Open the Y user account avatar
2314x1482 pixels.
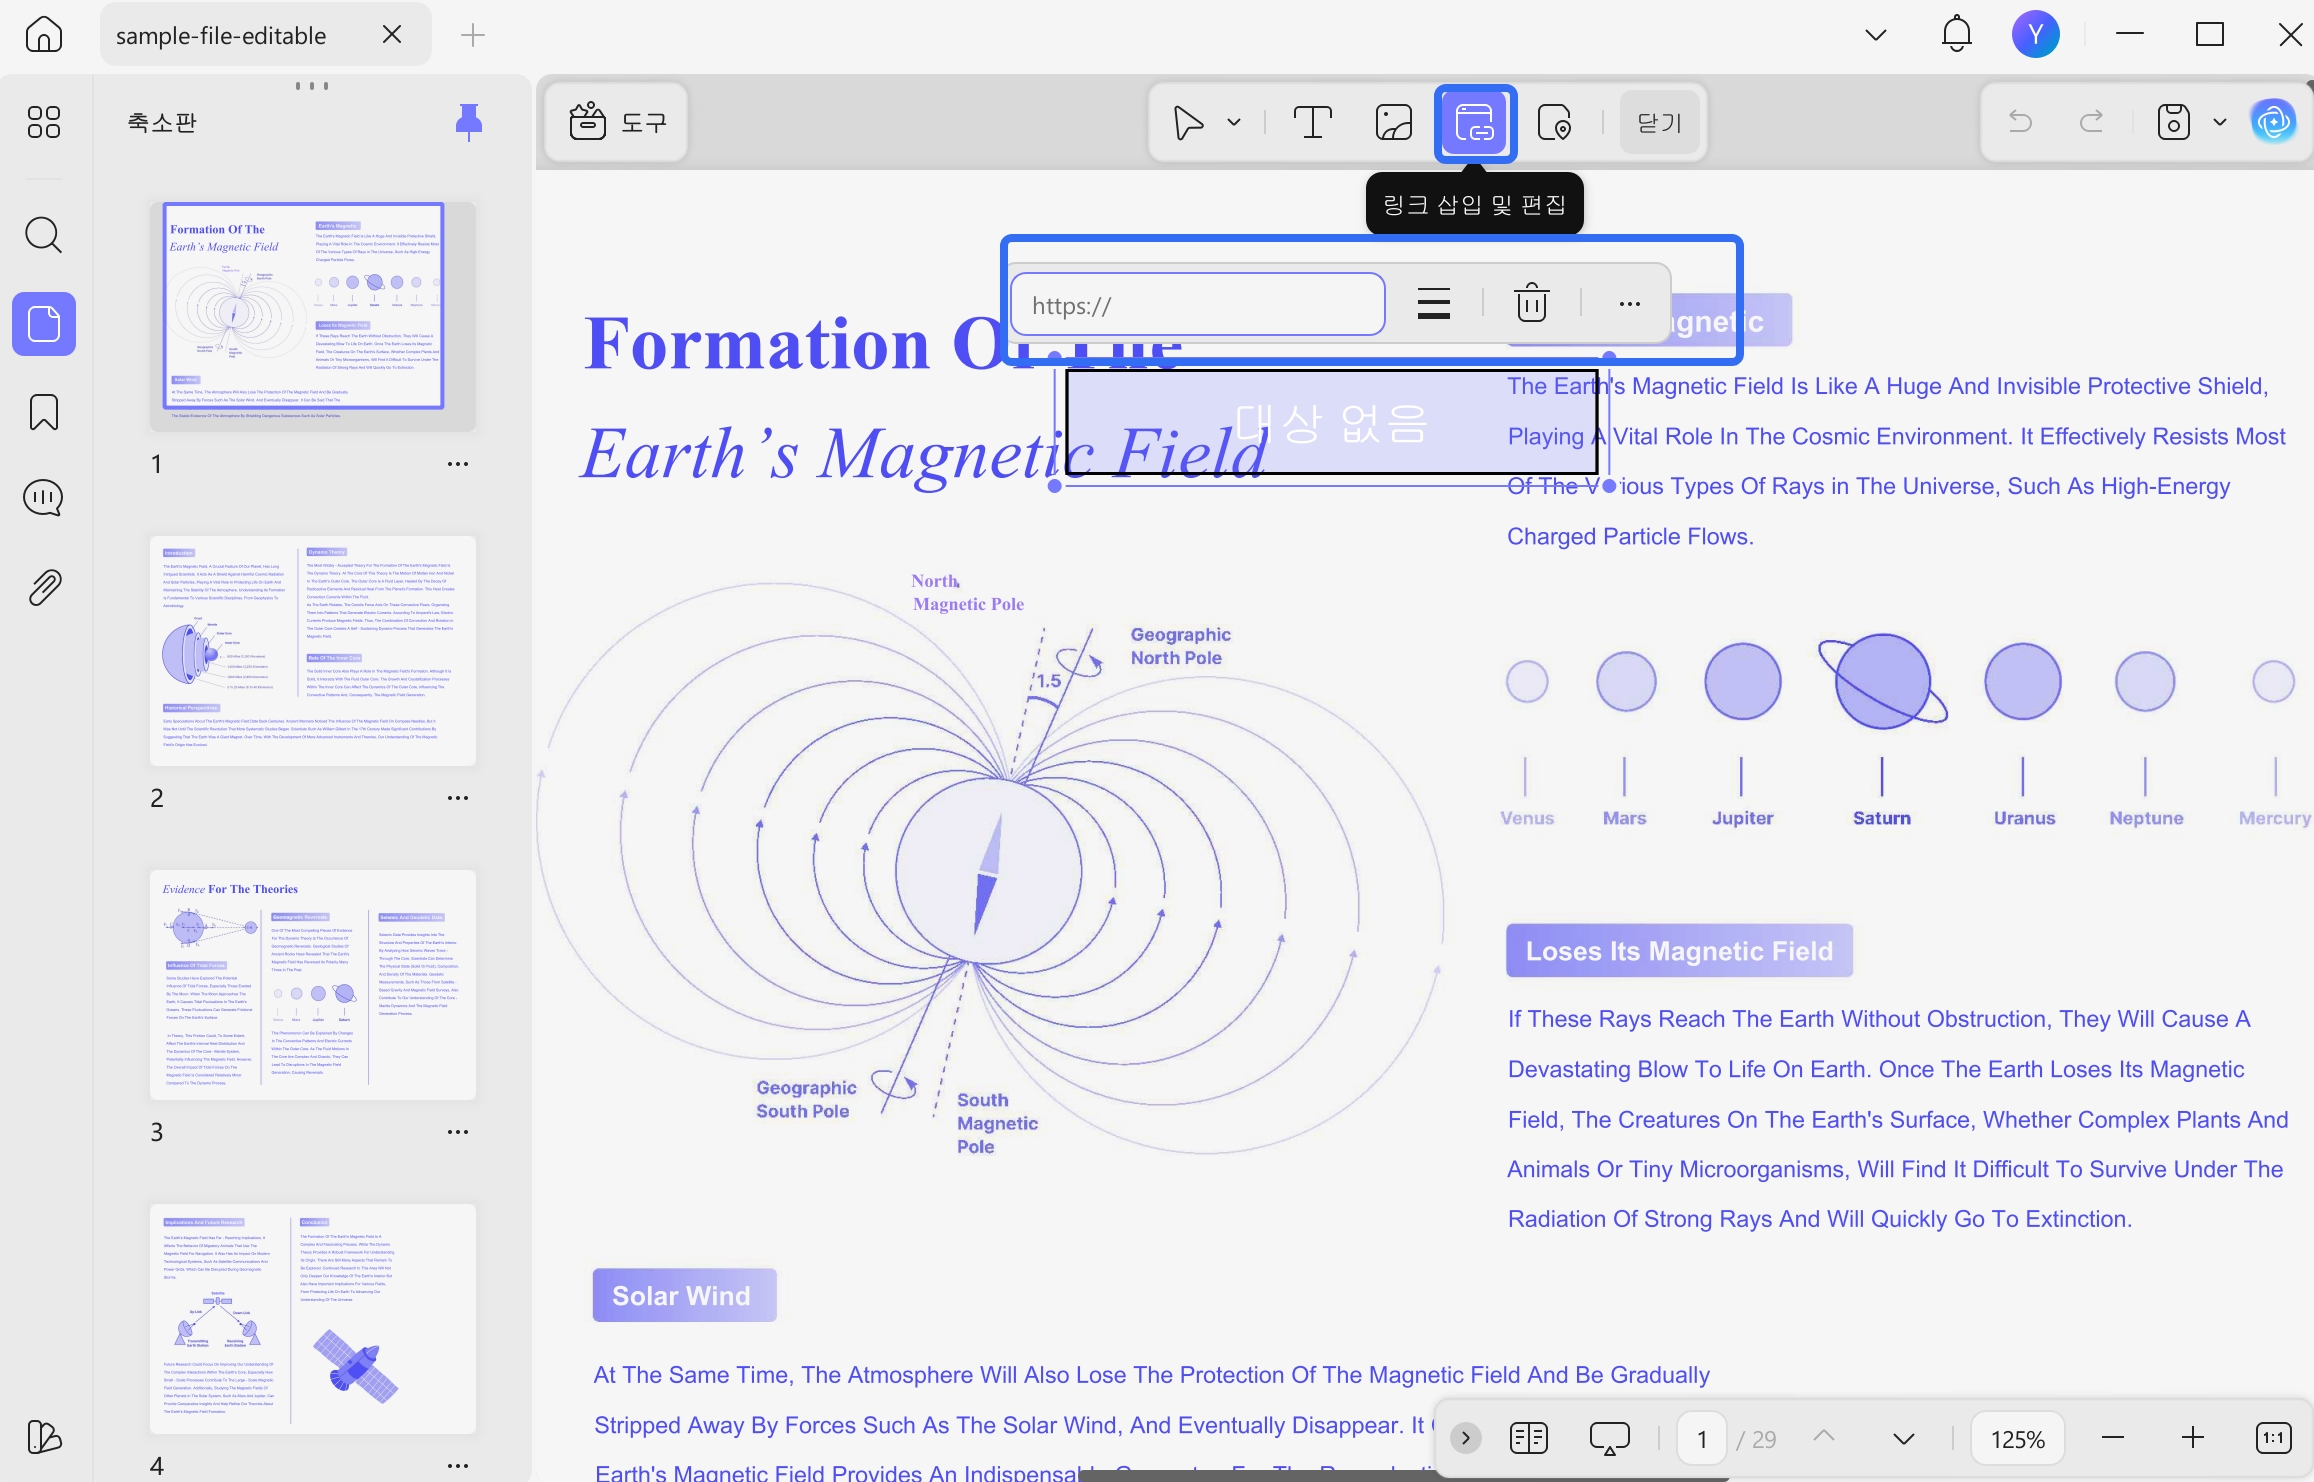[2035, 35]
